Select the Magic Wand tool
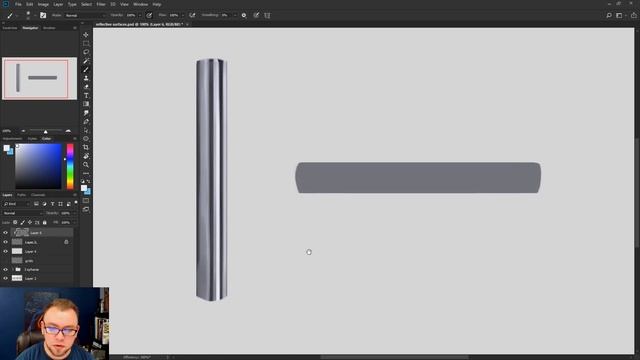The image size is (640, 360). 86,61
